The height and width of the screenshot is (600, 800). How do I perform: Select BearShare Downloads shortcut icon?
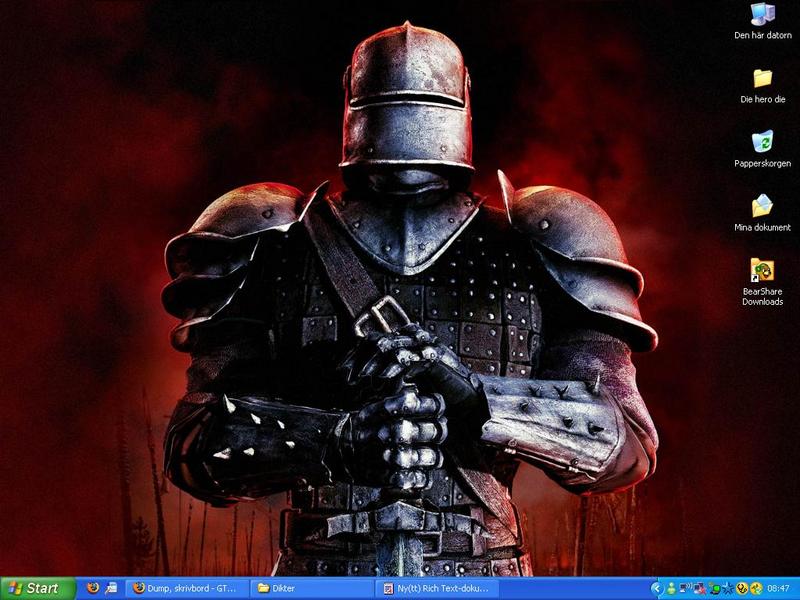[762, 270]
